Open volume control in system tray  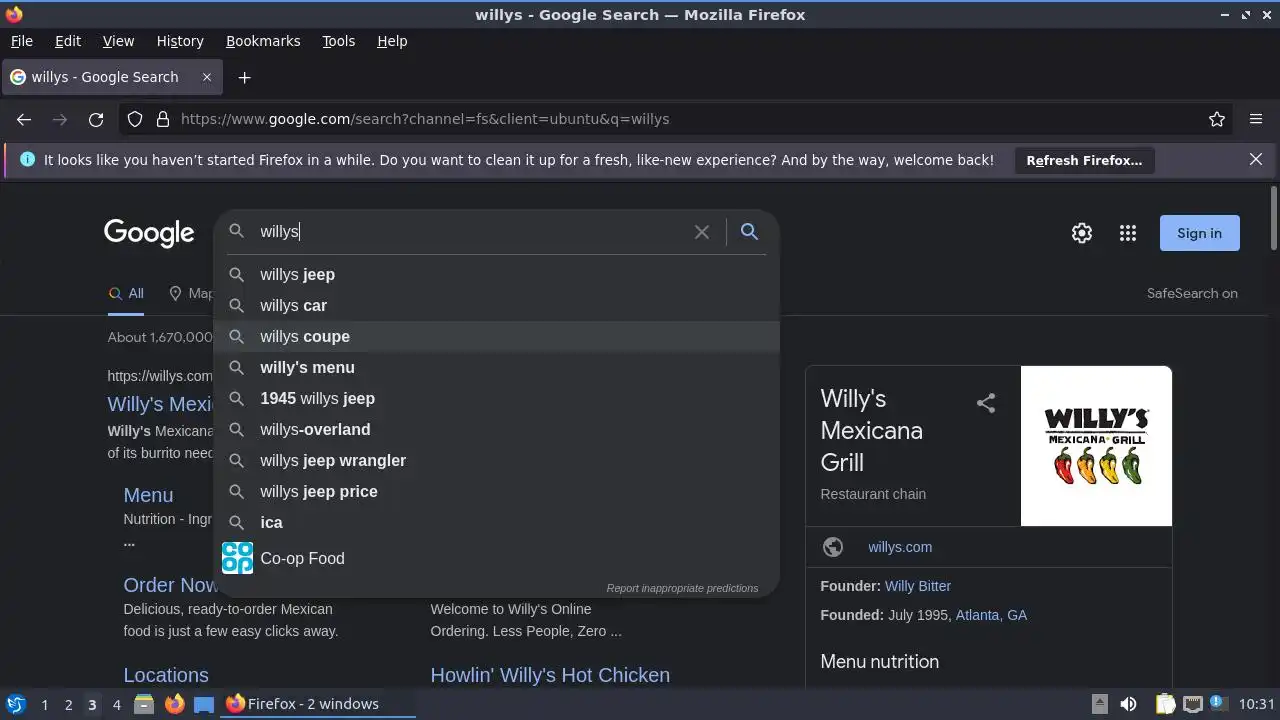1128,704
